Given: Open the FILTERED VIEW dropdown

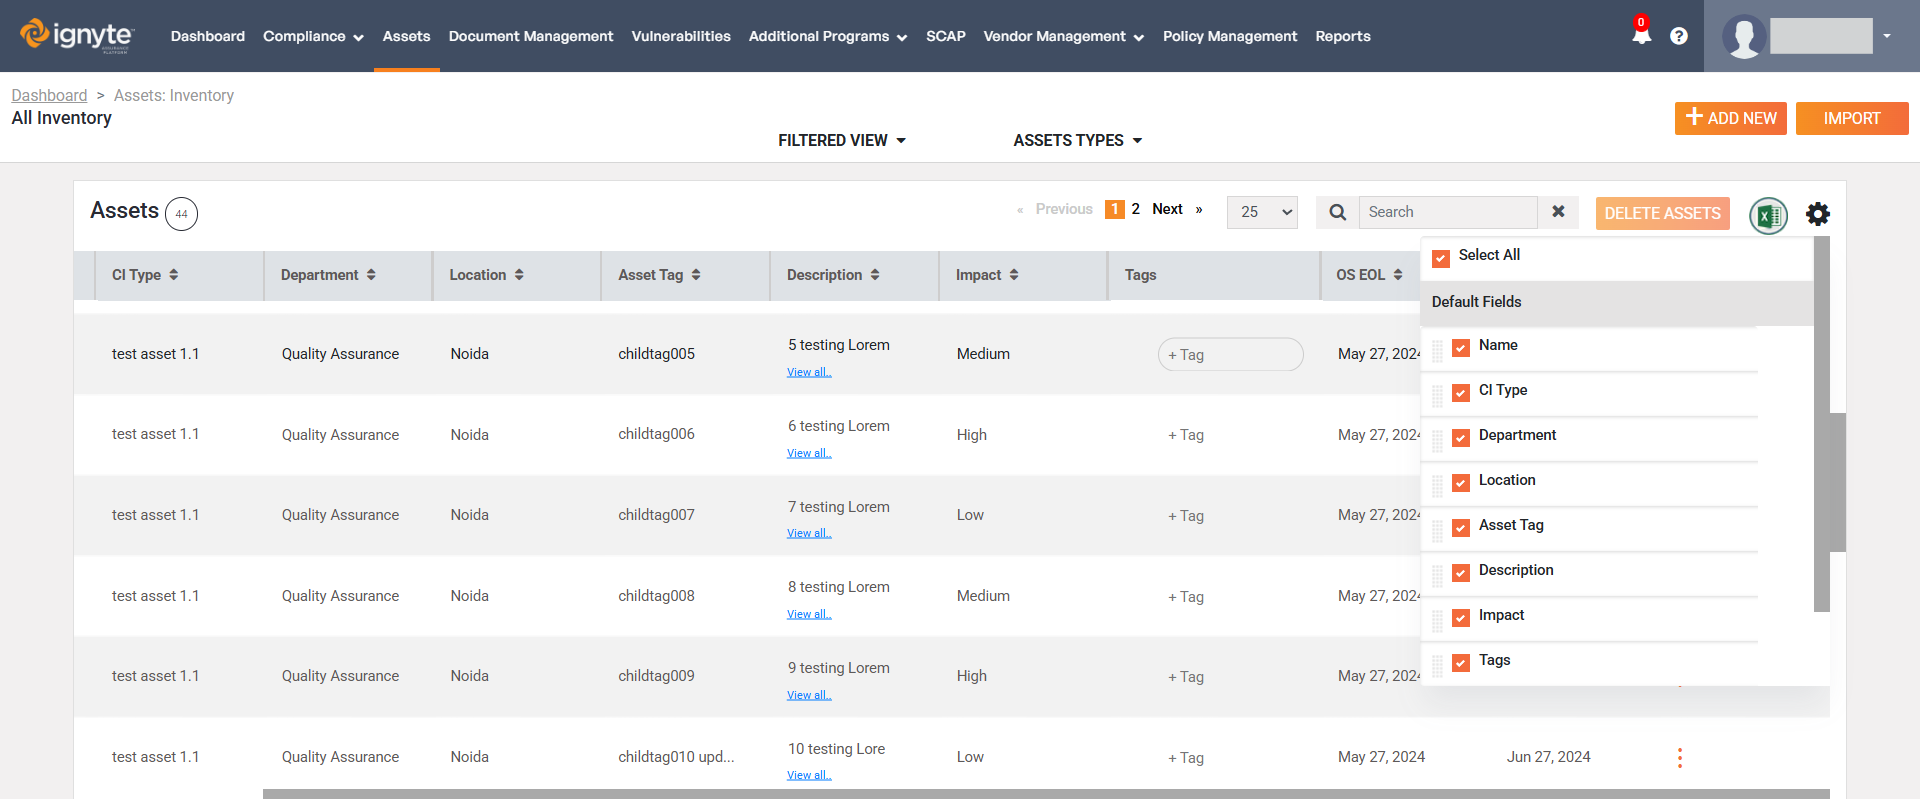Looking at the screenshot, I should point(842,140).
